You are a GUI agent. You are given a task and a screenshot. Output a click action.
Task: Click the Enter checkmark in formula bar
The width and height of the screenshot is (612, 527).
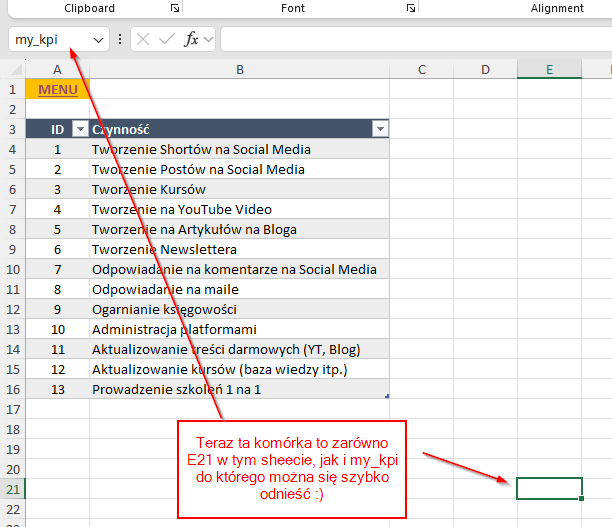click(x=166, y=40)
